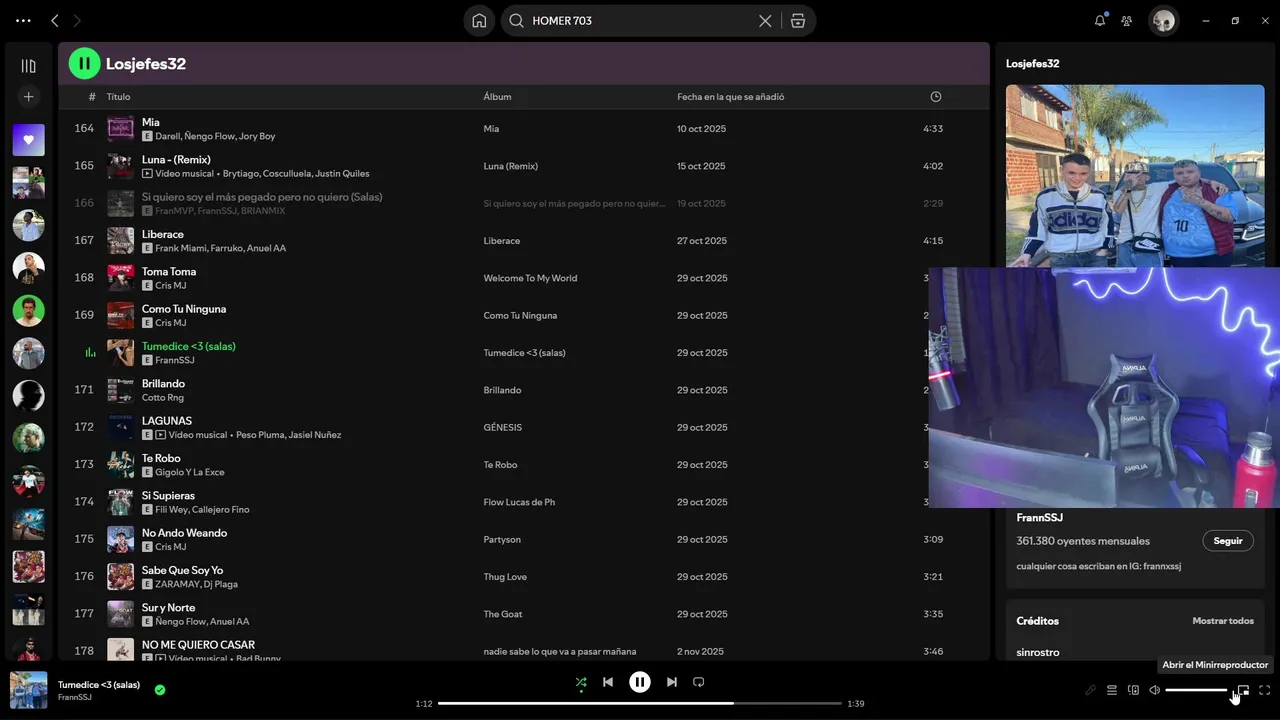The width and height of the screenshot is (1280, 720).
Task: Toggle shuffle playback
Action: (581, 682)
